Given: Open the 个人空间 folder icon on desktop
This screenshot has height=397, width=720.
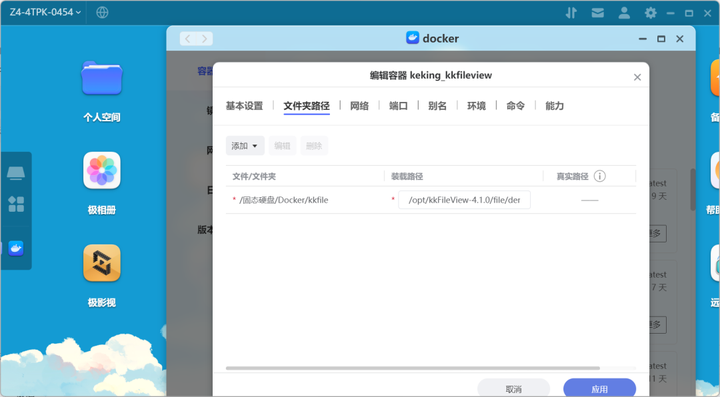Looking at the screenshot, I should click(102, 78).
